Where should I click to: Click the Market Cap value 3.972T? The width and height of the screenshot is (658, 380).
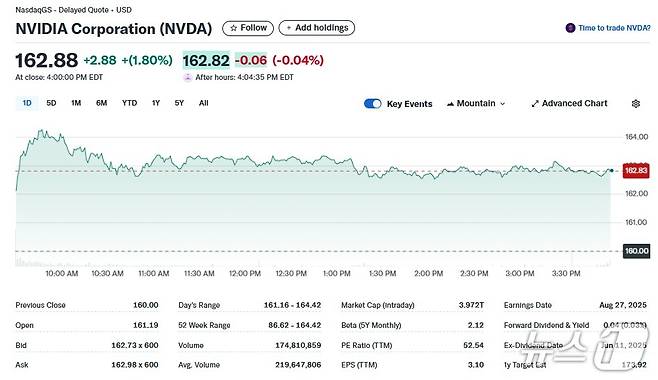(471, 305)
